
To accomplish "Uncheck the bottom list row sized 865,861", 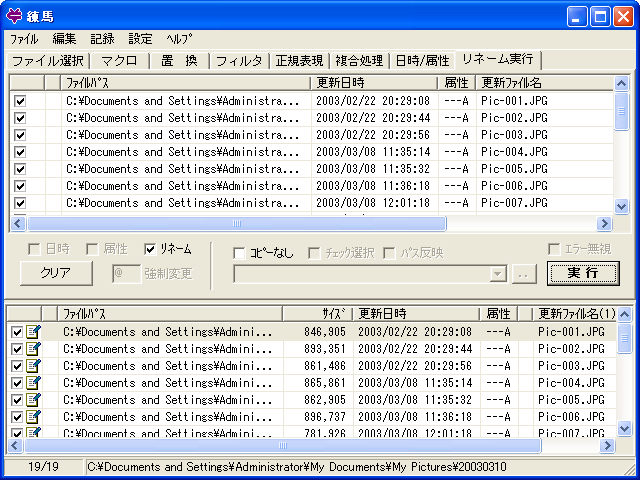I will tap(17, 383).
